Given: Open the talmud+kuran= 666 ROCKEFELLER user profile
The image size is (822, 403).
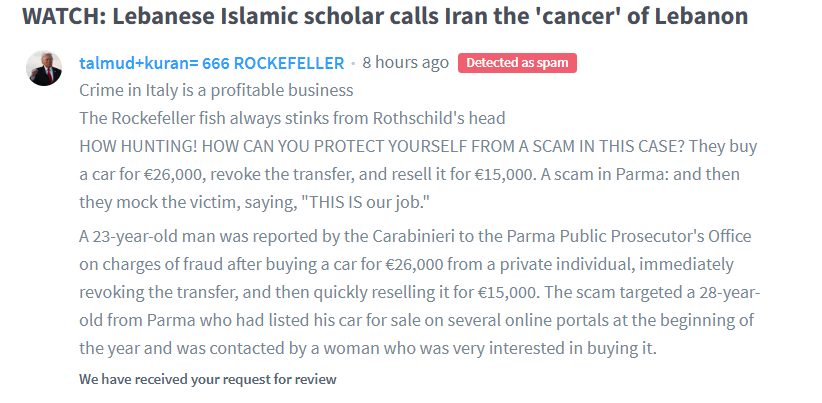Looking at the screenshot, I should pos(212,63).
